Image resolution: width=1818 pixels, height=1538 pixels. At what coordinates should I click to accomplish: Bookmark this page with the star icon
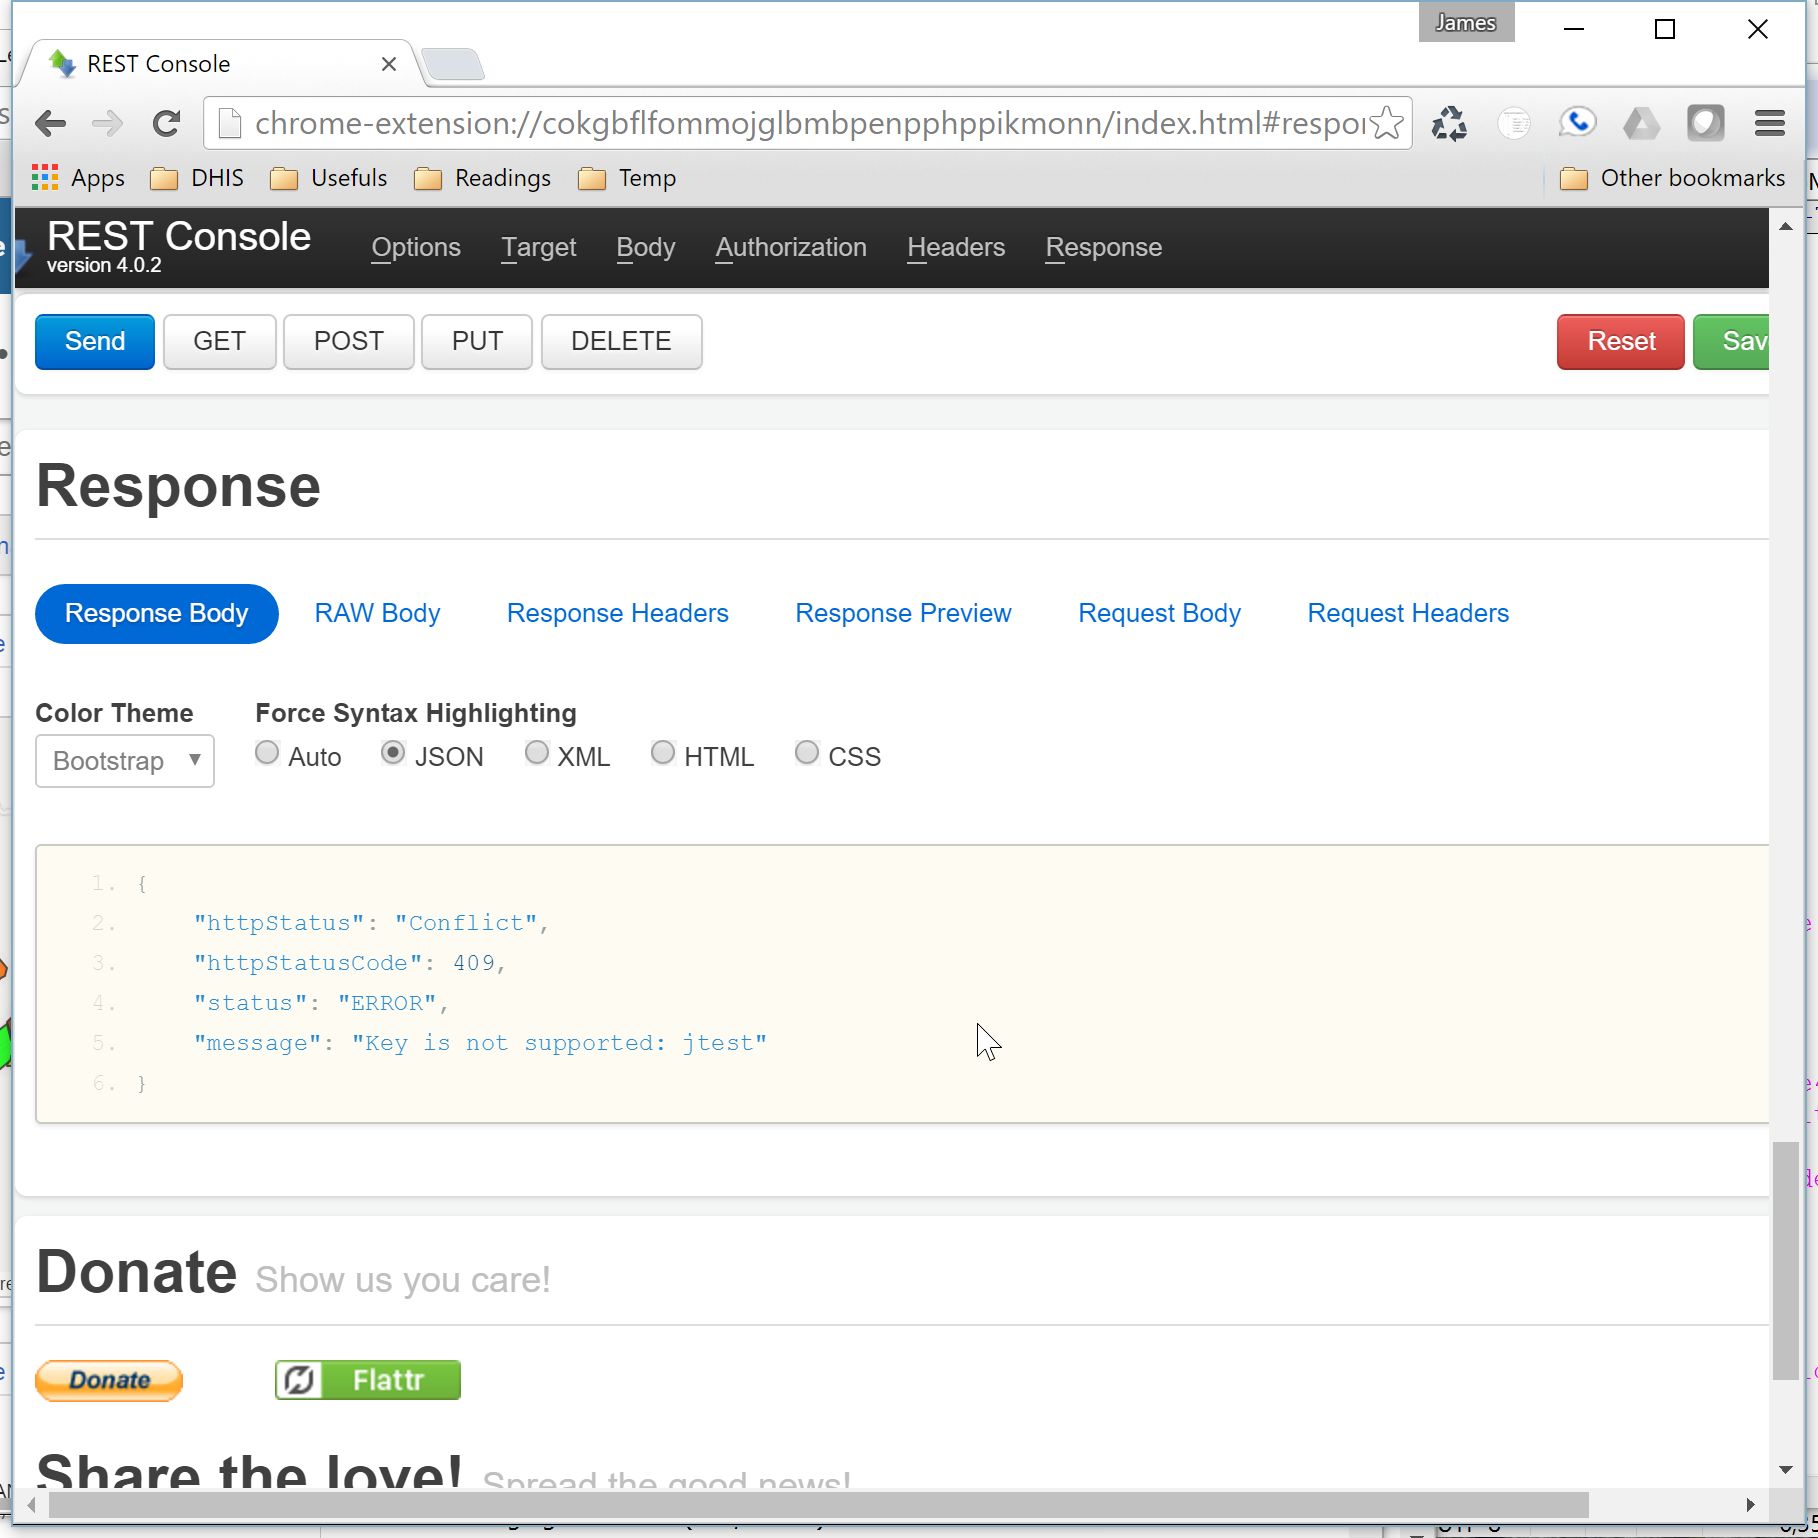1387,124
